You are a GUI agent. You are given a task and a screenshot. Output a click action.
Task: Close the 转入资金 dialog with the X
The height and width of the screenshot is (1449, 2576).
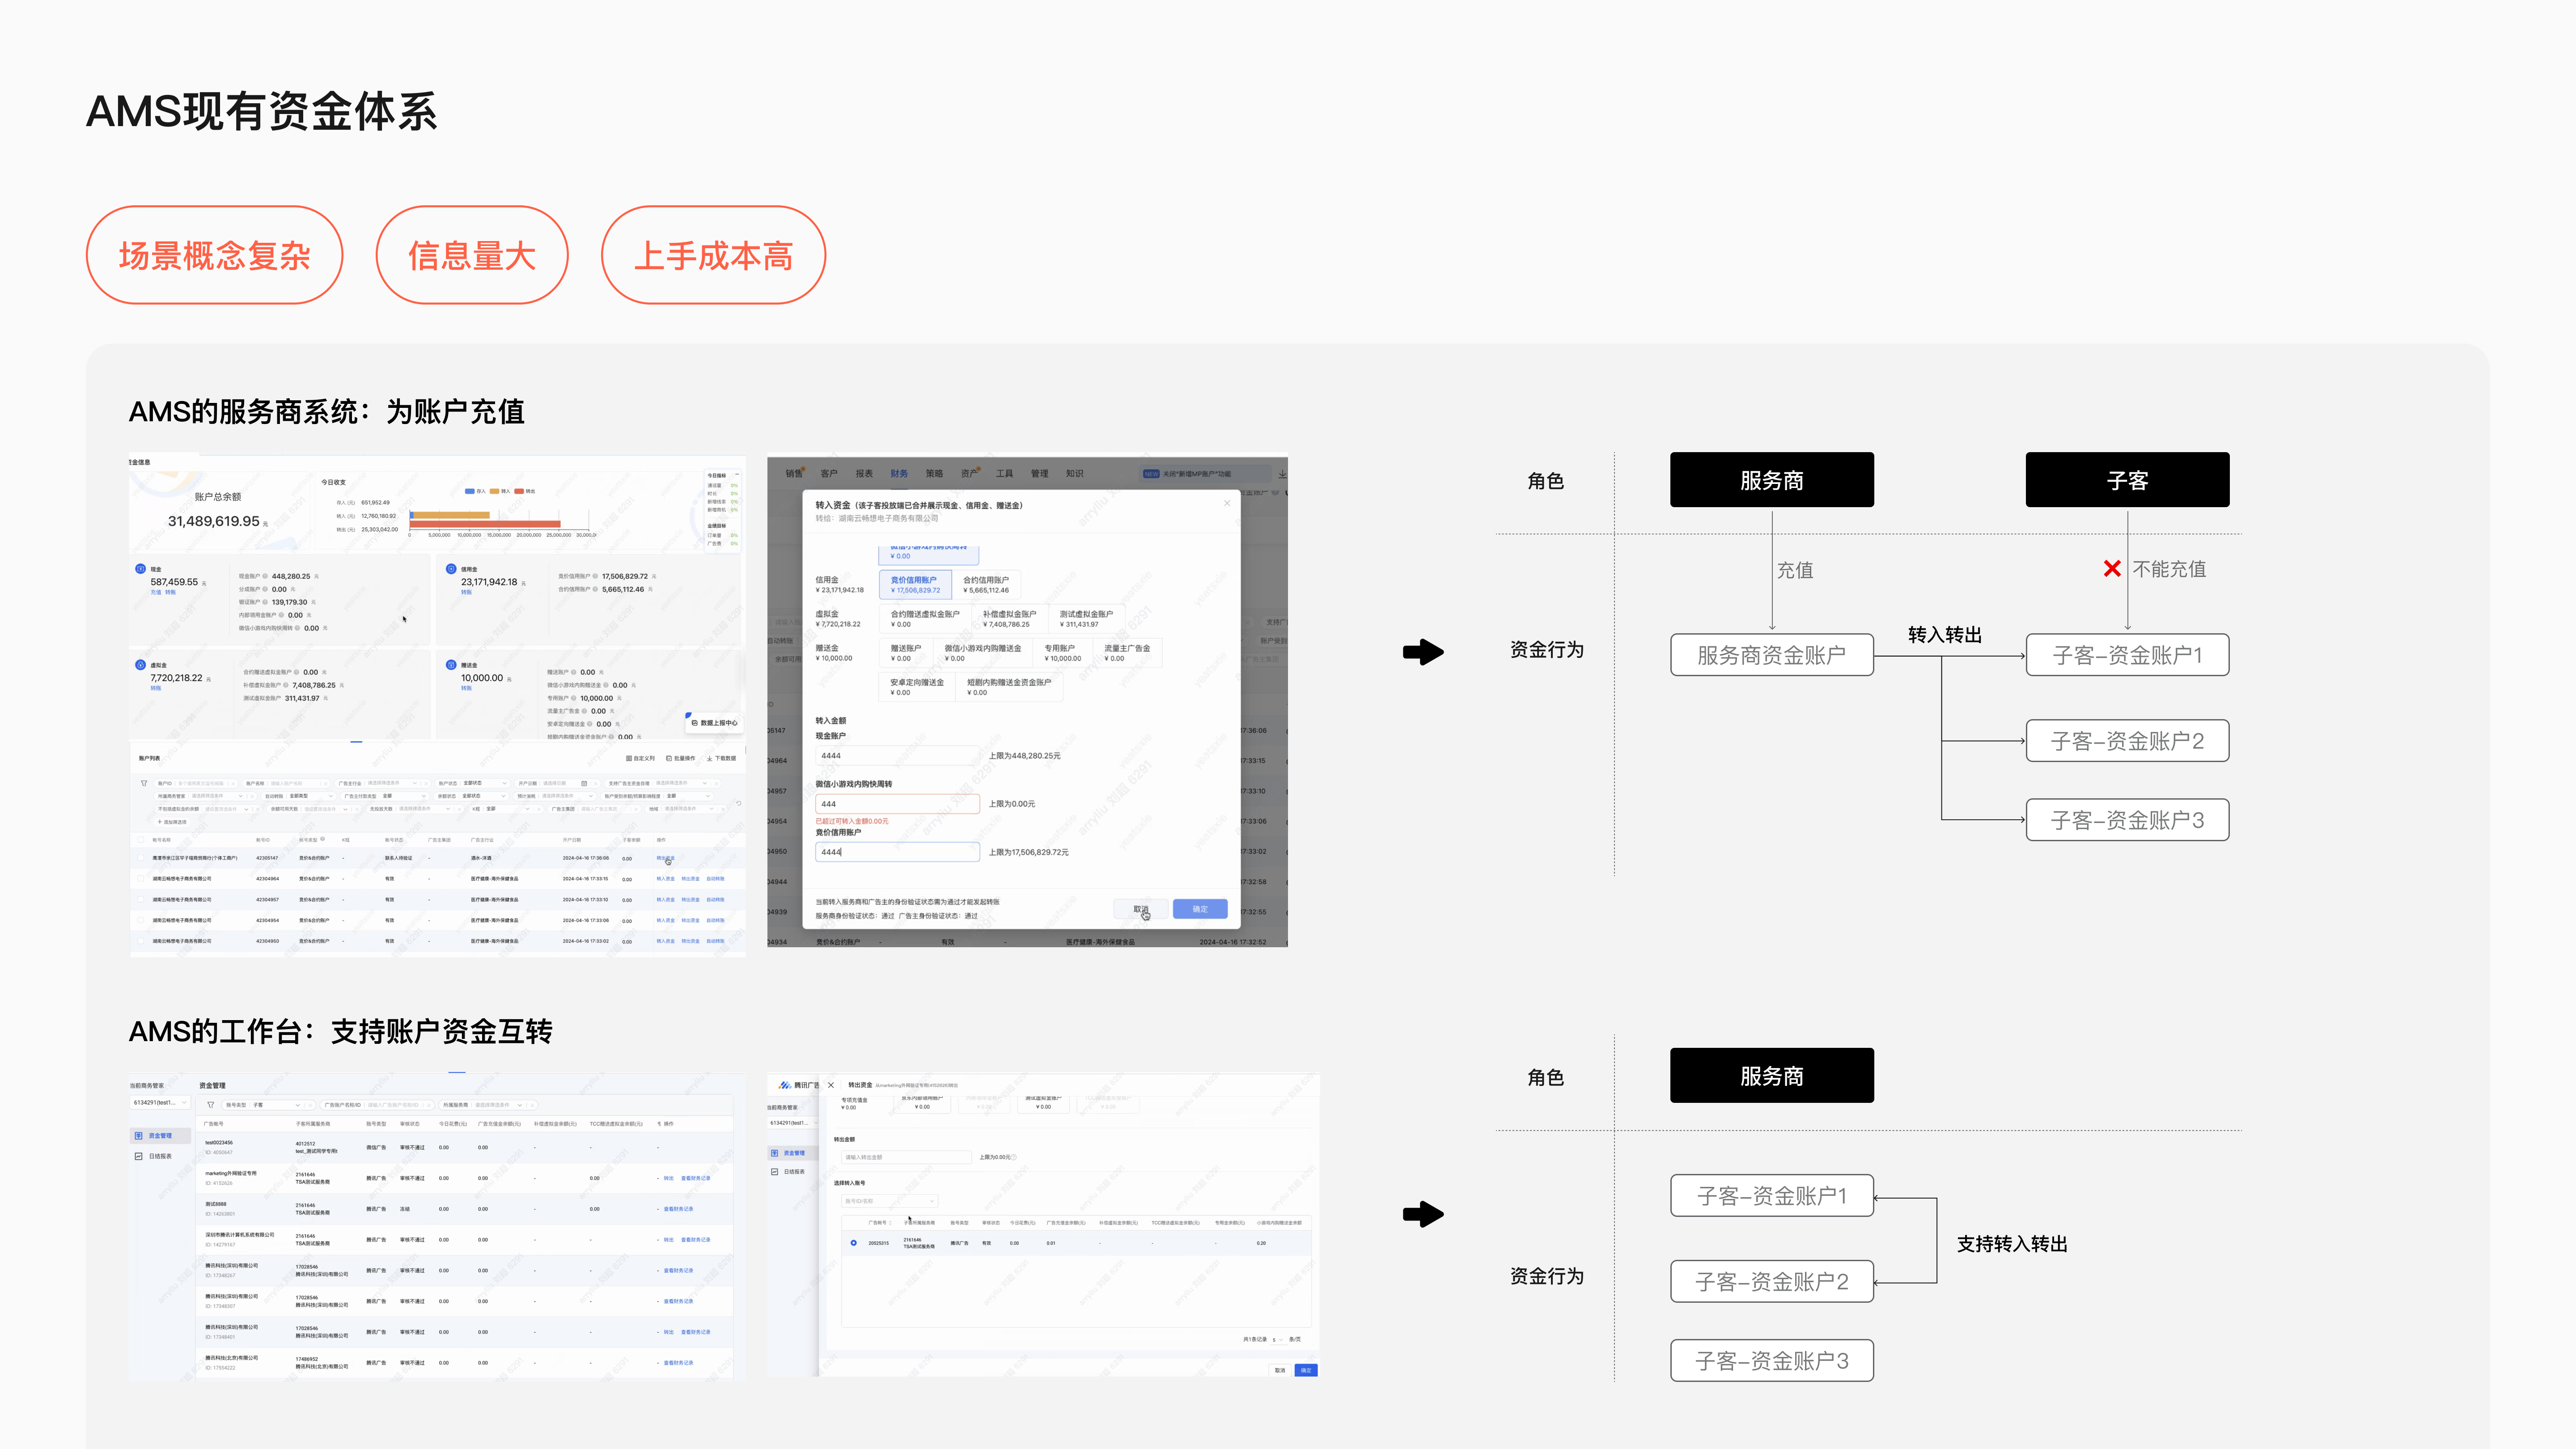pyautogui.click(x=1227, y=503)
